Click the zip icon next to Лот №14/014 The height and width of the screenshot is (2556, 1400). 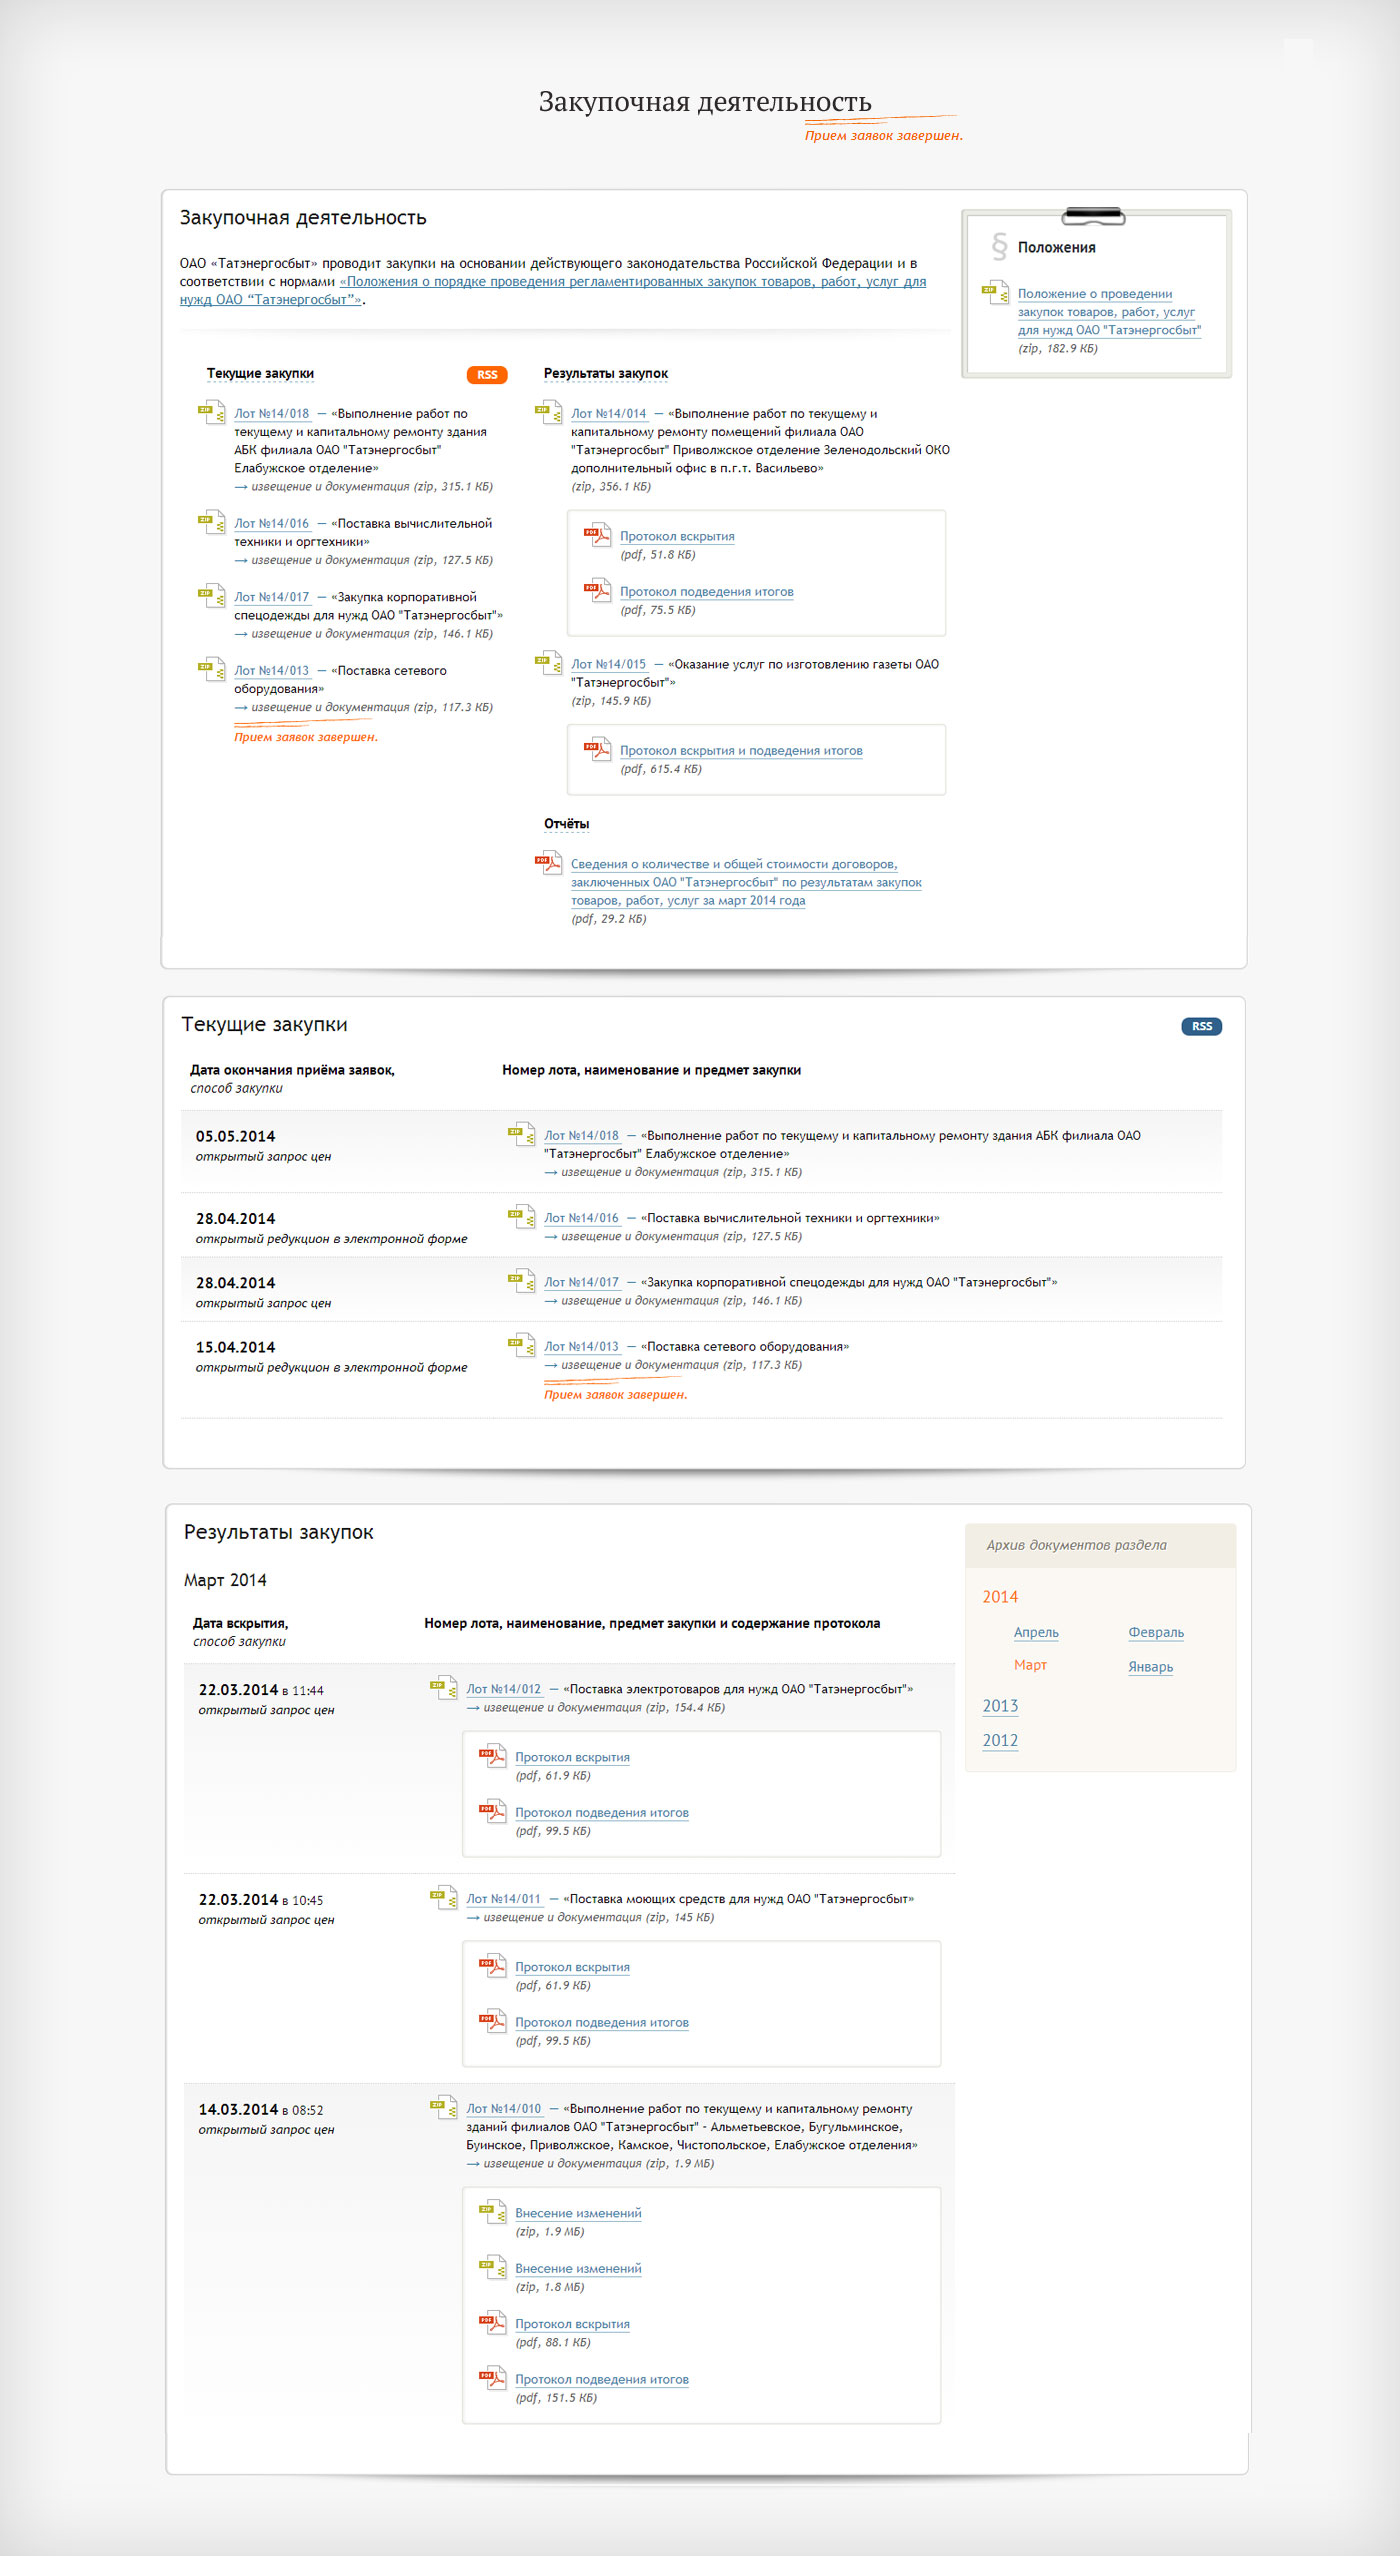[x=548, y=412]
